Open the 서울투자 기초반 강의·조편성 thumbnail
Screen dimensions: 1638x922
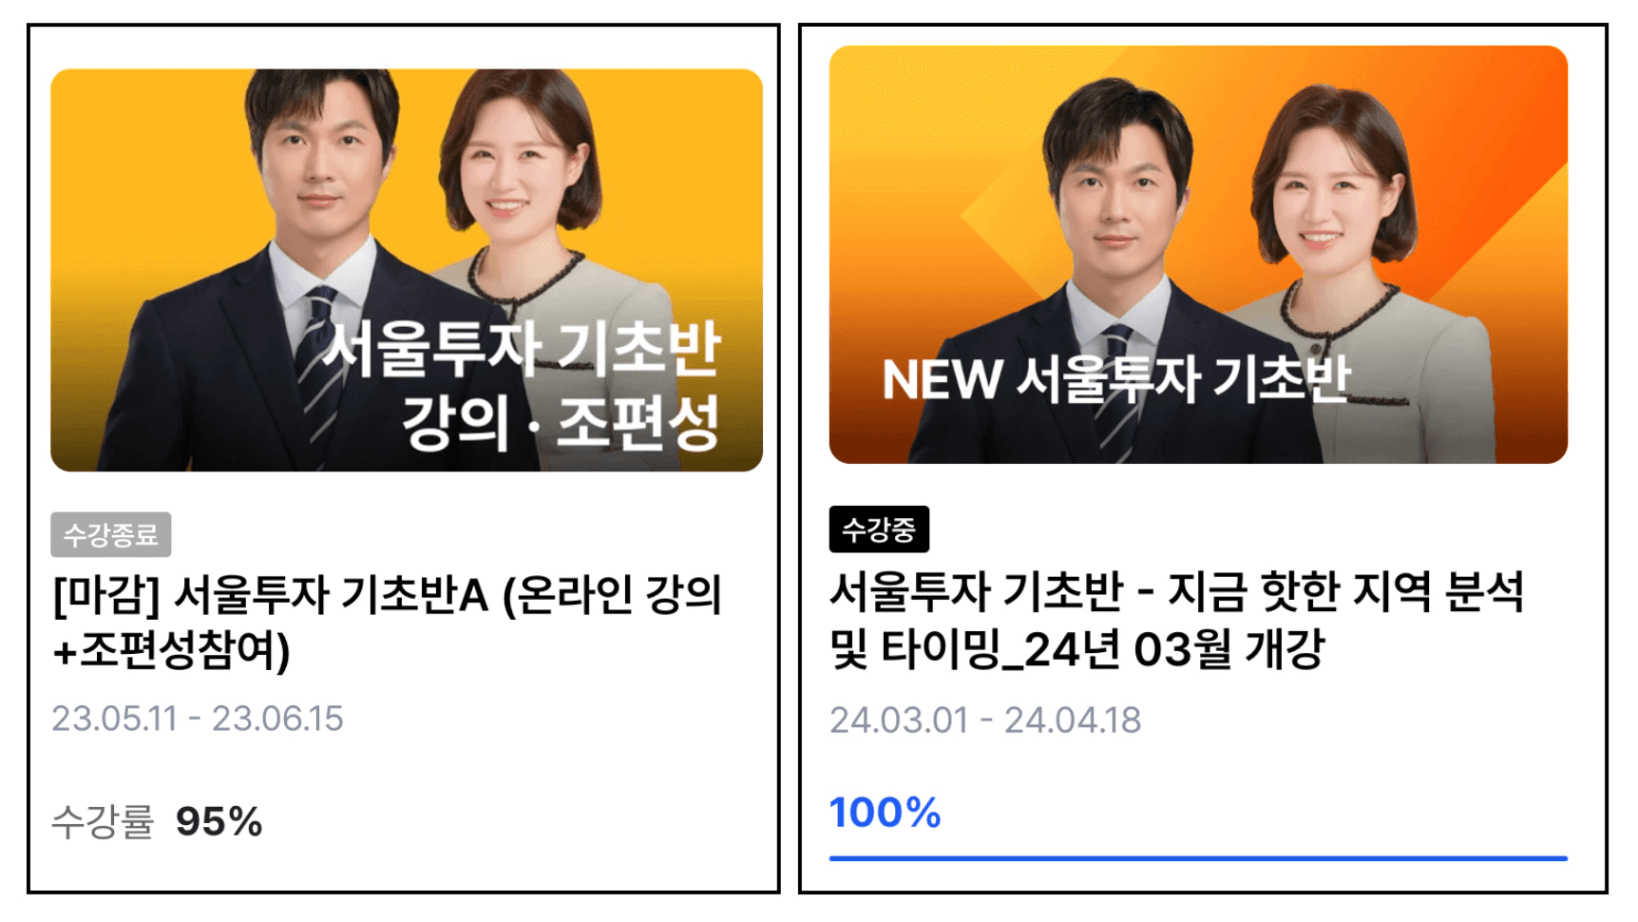tap(406, 270)
